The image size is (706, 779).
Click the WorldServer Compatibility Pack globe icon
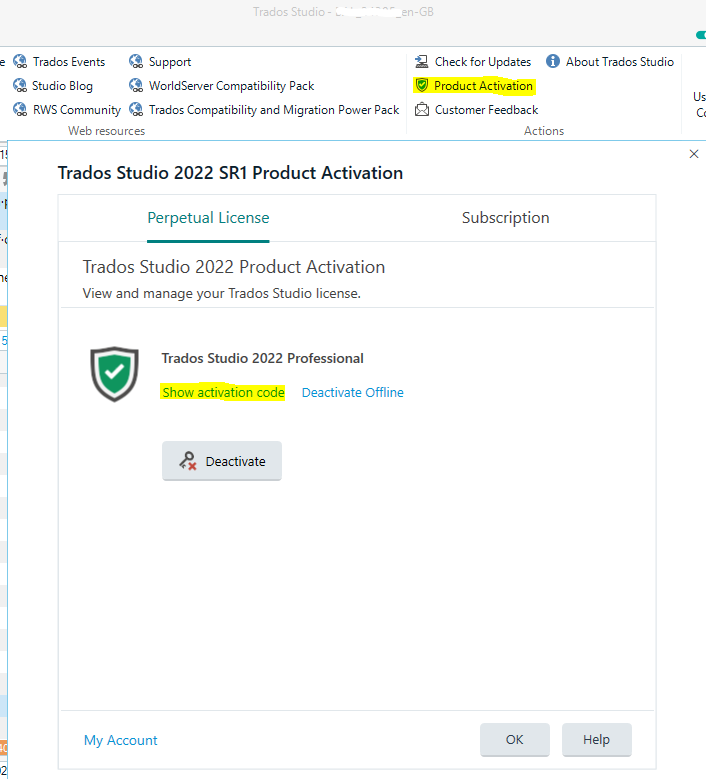[136, 85]
